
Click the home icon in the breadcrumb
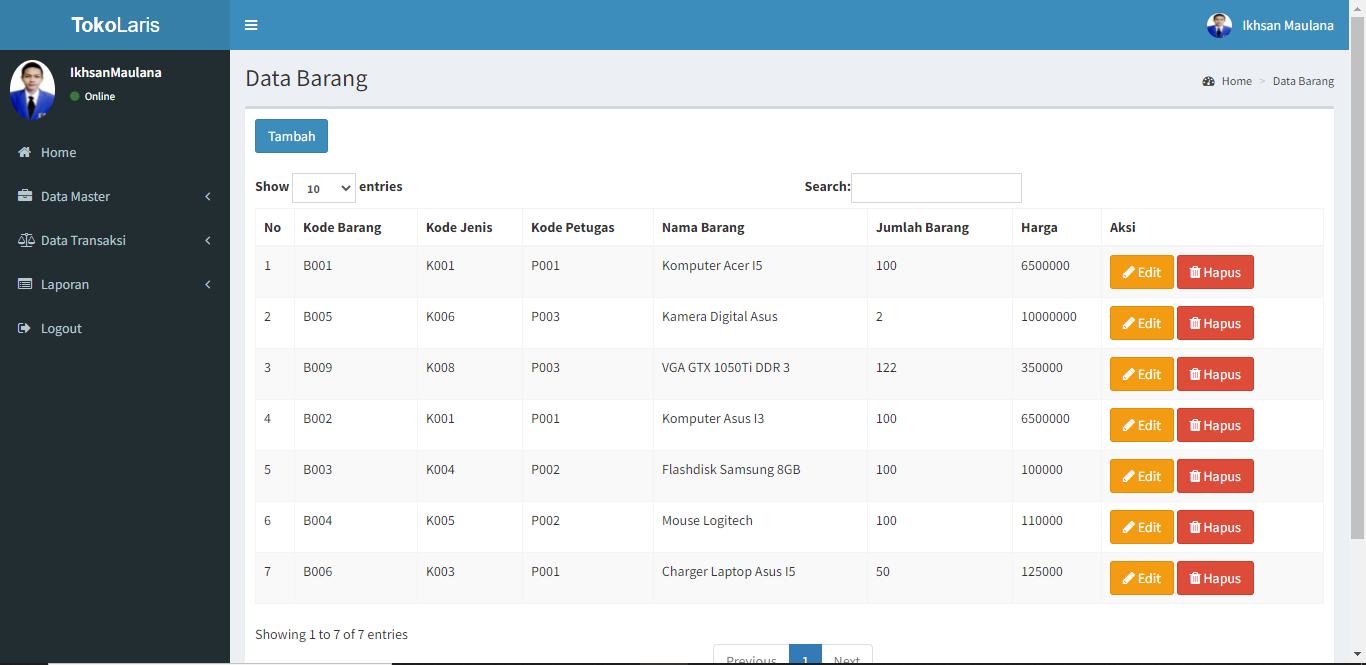(1208, 80)
